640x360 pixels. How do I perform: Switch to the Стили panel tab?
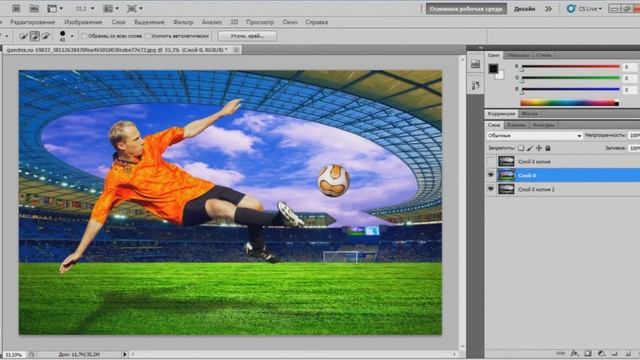tap(544, 55)
